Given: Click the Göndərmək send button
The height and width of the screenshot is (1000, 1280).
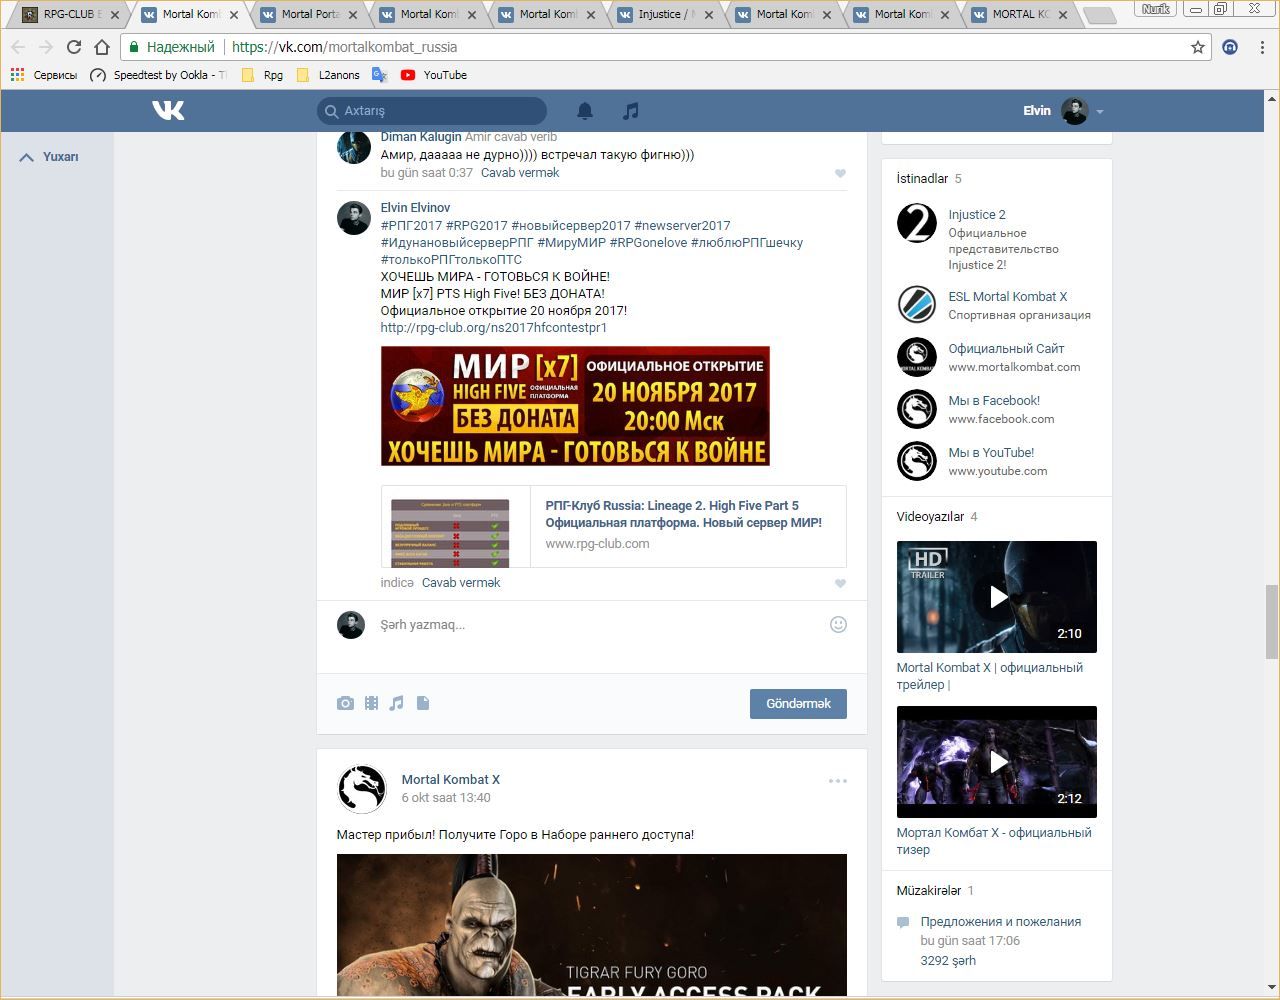Looking at the screenshot, I should [x=798, y=704].
